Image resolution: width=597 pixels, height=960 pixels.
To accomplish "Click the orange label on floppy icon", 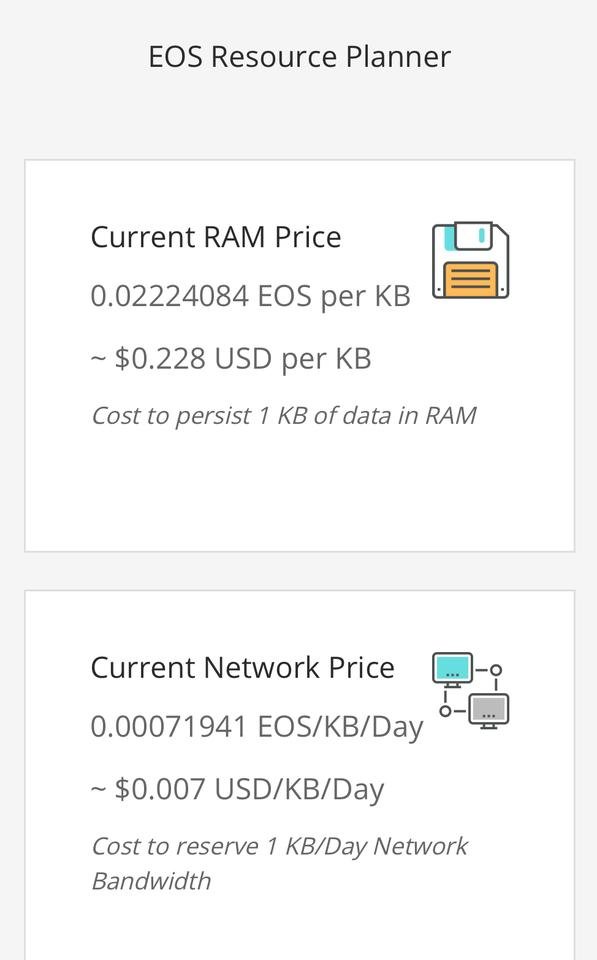I will [x=470, y=279].
